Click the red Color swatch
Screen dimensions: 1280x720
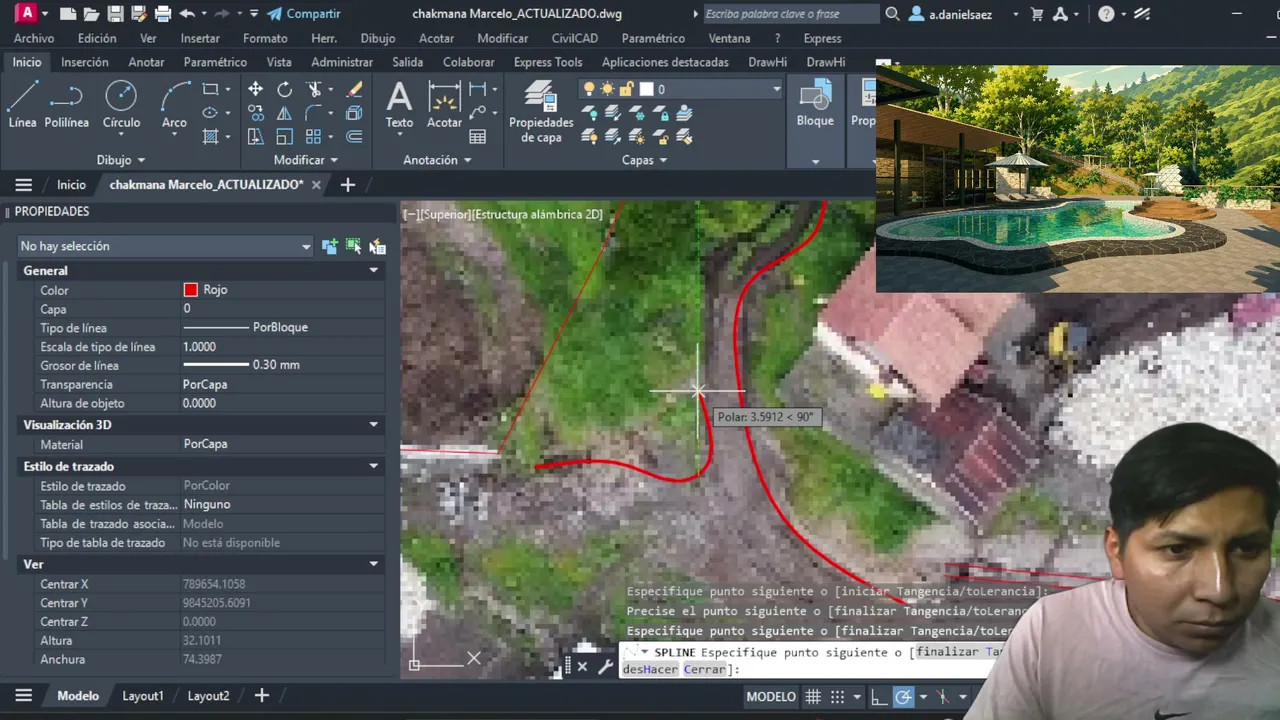[x=191, y=290]
